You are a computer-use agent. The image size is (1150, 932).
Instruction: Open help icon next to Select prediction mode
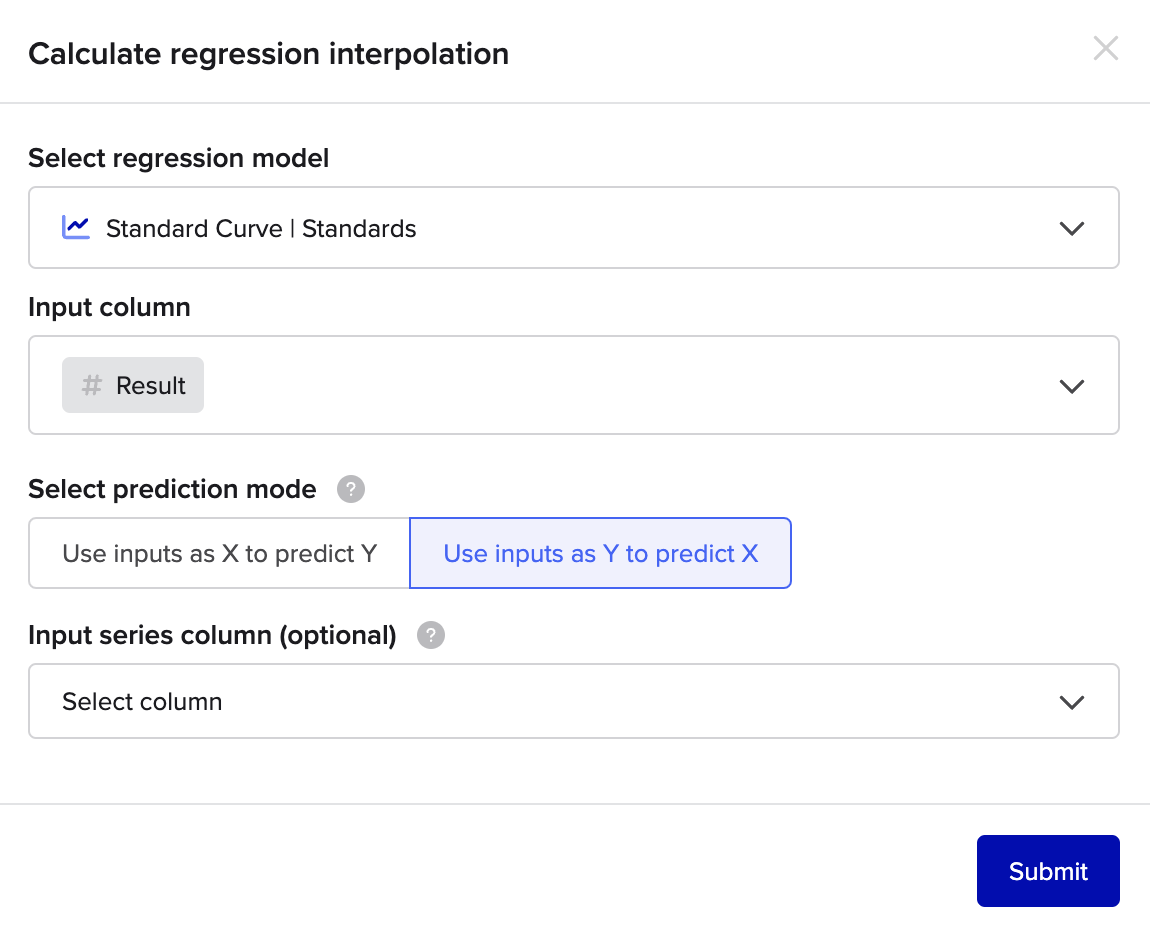click(351, 489)
